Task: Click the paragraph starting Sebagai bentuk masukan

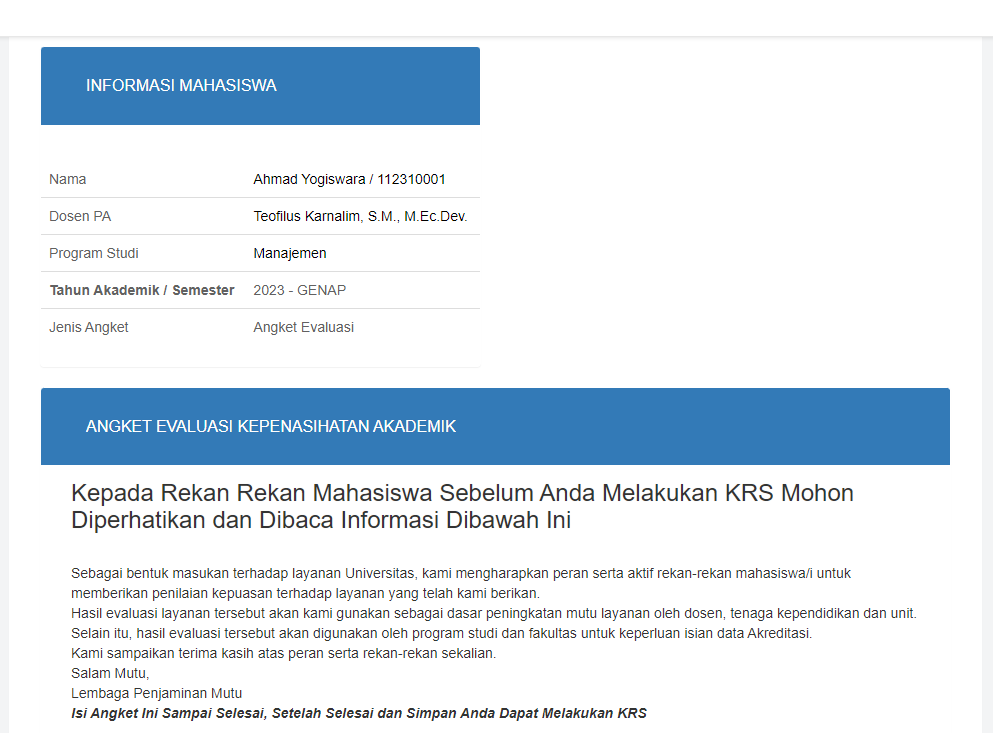Action: tap(461, 583)
